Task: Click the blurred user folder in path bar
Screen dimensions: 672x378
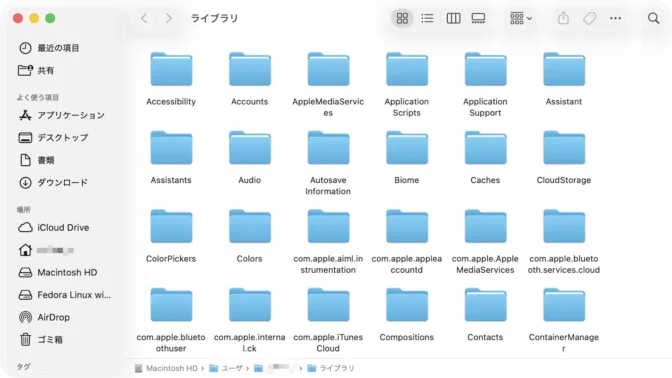Action: 274,368
